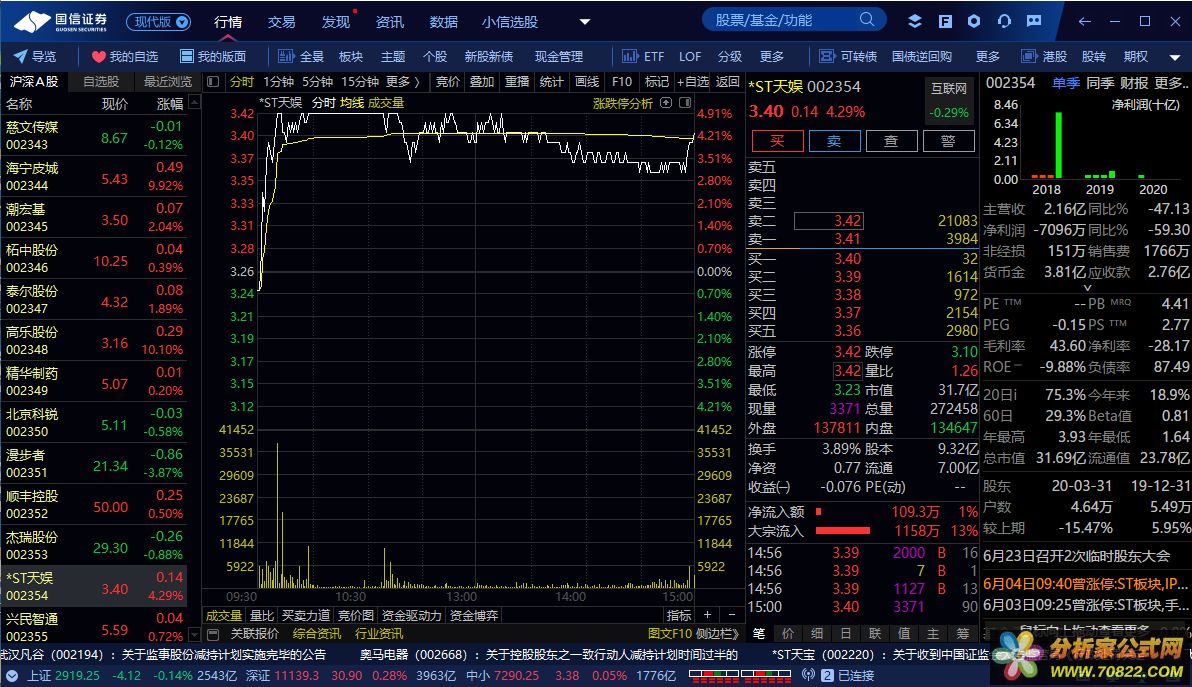Click the plus zoom button beside 指标
Screen dimensions: 1192x687
coord(707,615)
